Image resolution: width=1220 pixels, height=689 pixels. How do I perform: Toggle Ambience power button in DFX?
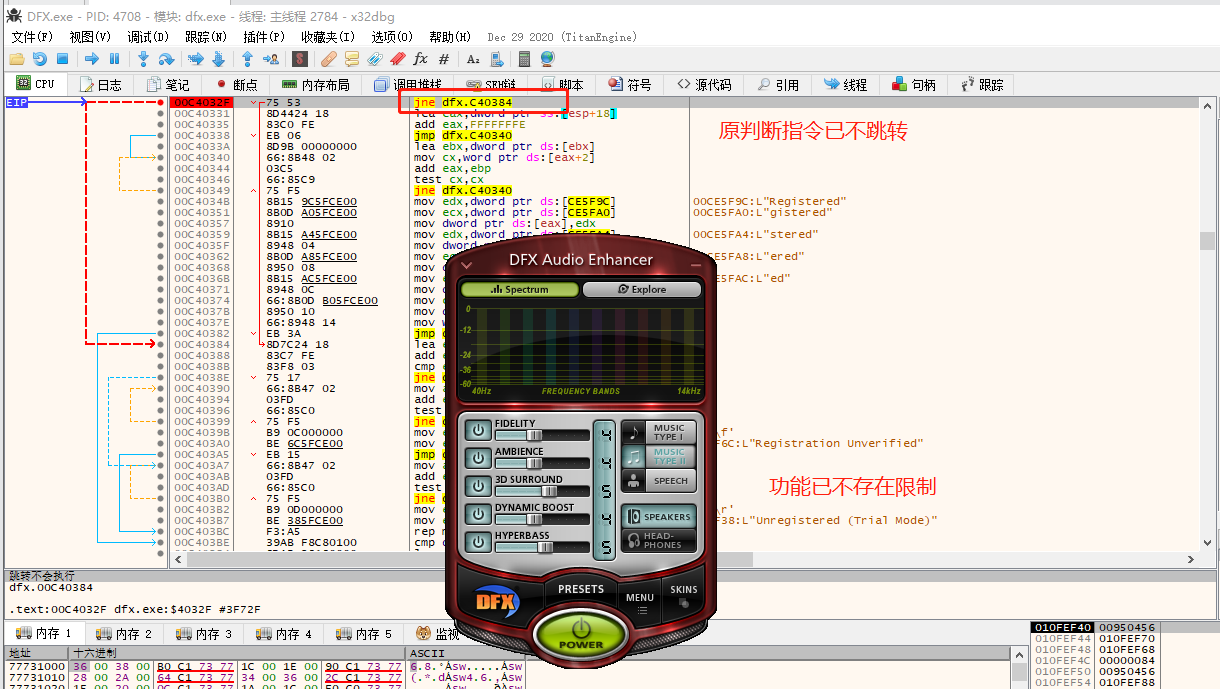(x=478, y=458)
